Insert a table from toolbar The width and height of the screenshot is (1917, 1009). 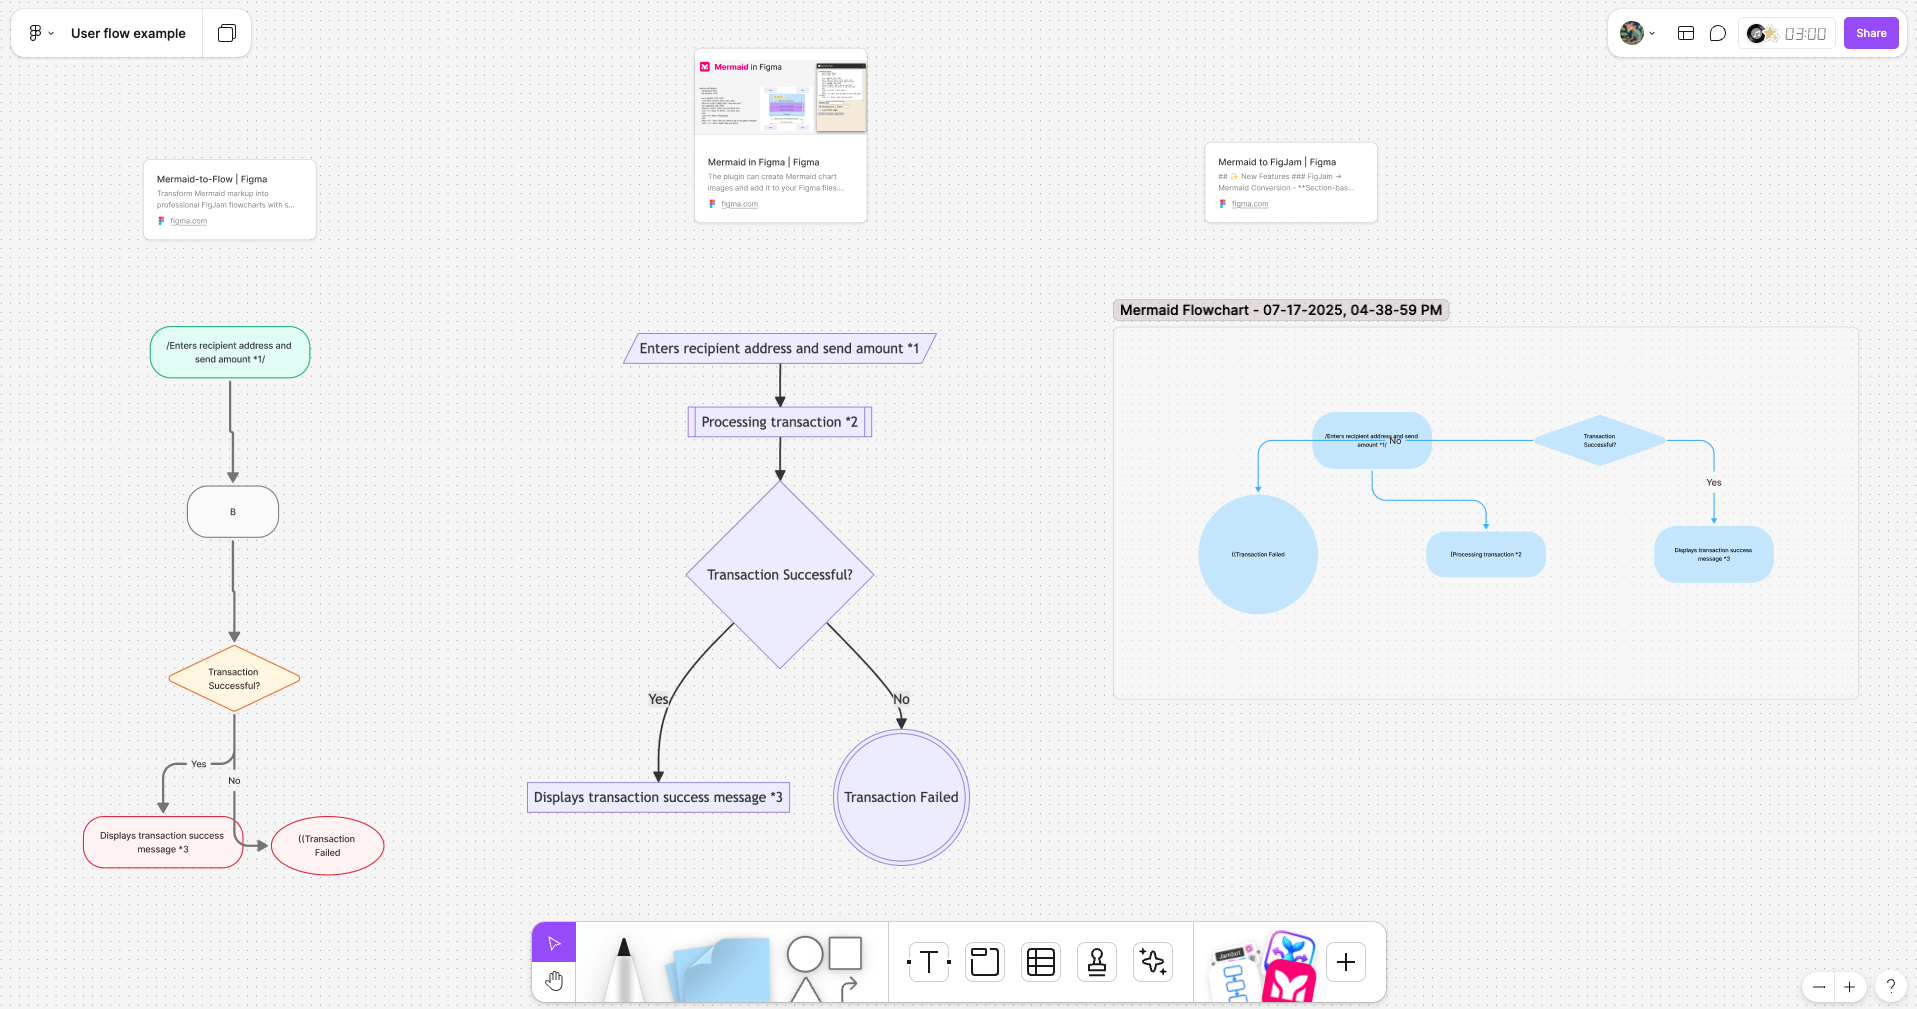point(1040,962)
